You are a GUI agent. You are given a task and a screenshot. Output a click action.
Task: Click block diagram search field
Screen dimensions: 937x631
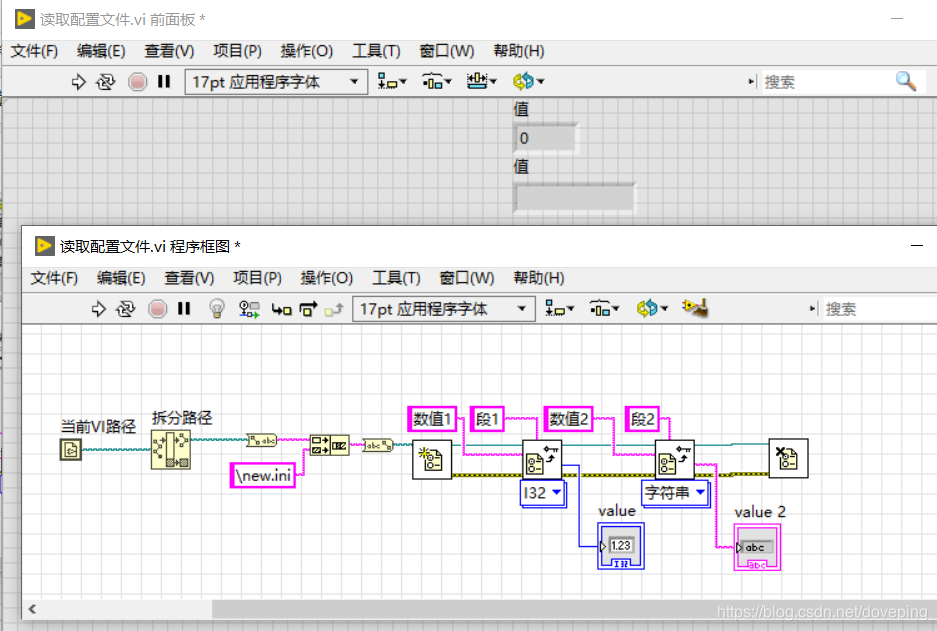pos(878,309)
